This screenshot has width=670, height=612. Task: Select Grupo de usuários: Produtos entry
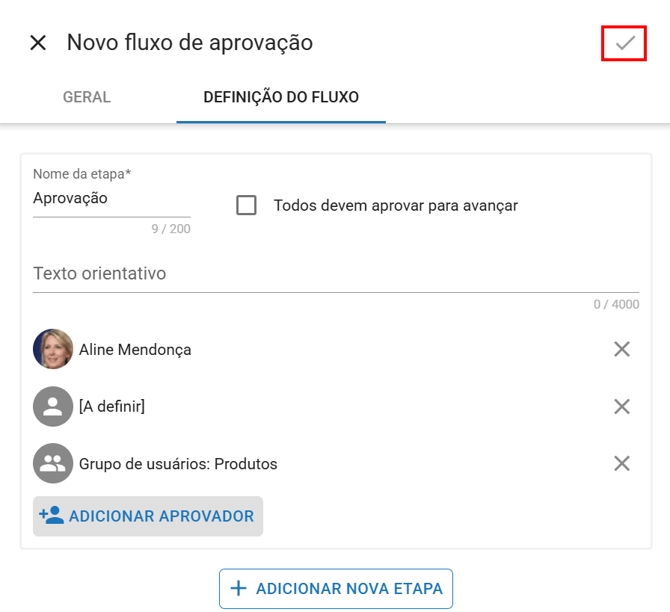click(178, 464)
